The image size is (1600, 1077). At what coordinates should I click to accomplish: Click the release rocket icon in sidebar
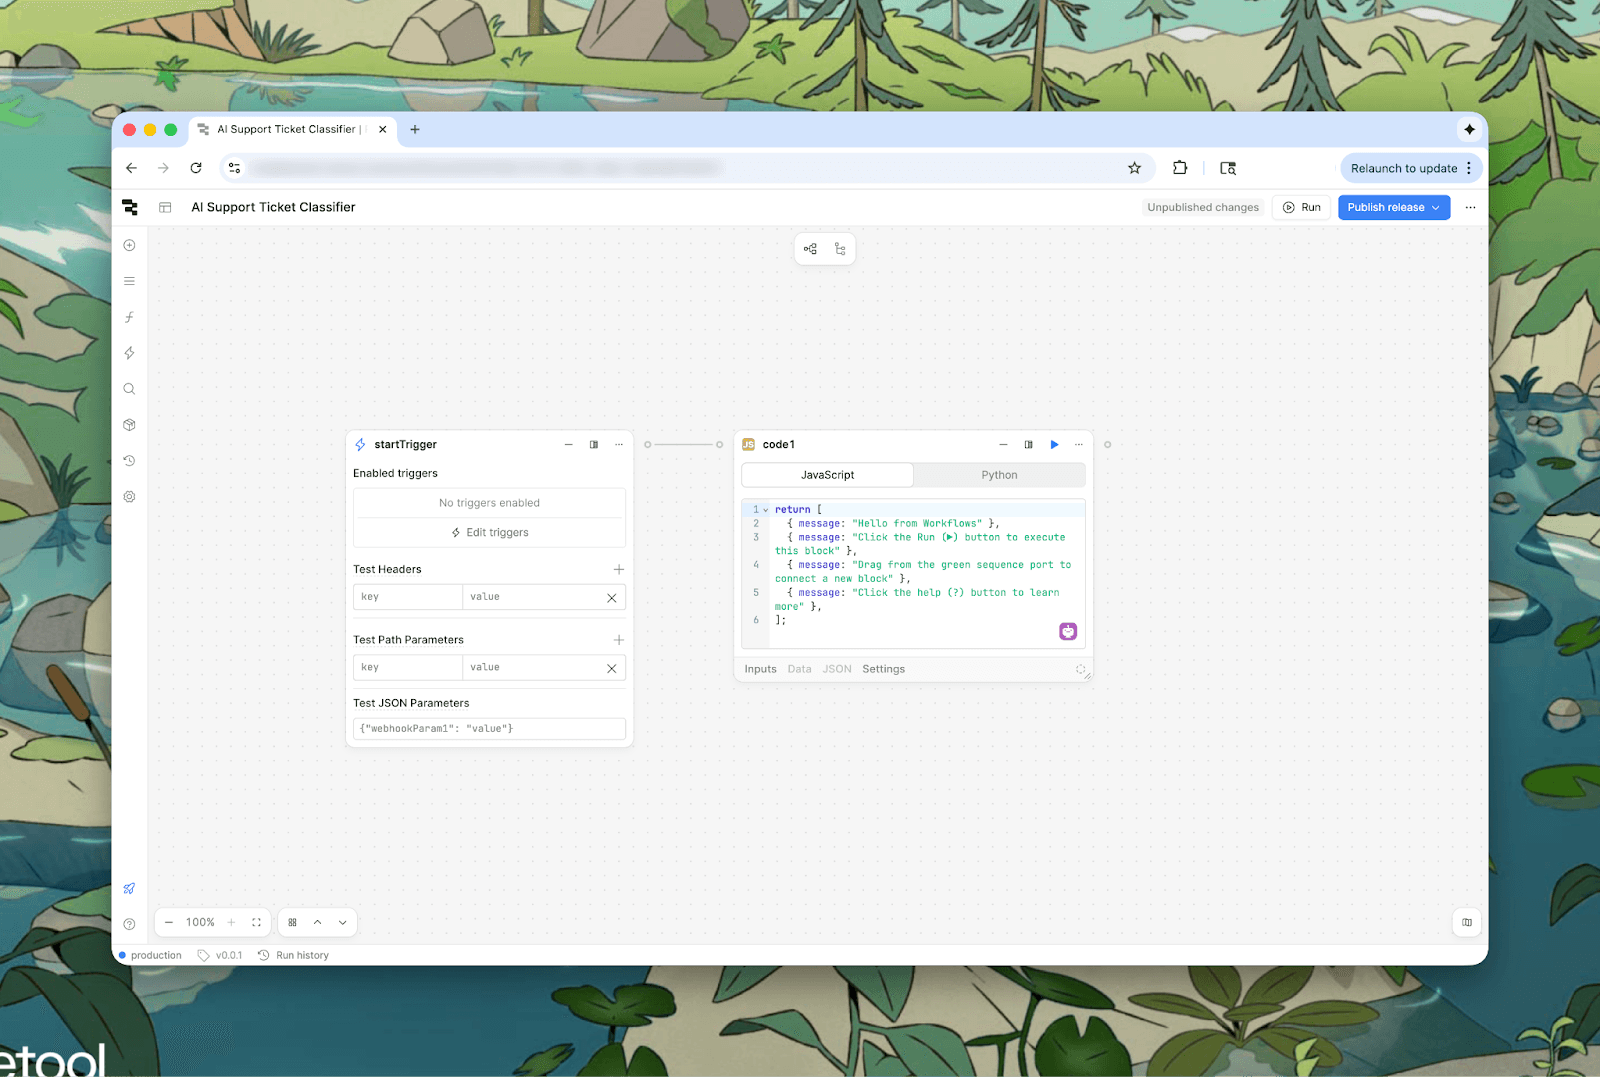pos(129,888)
